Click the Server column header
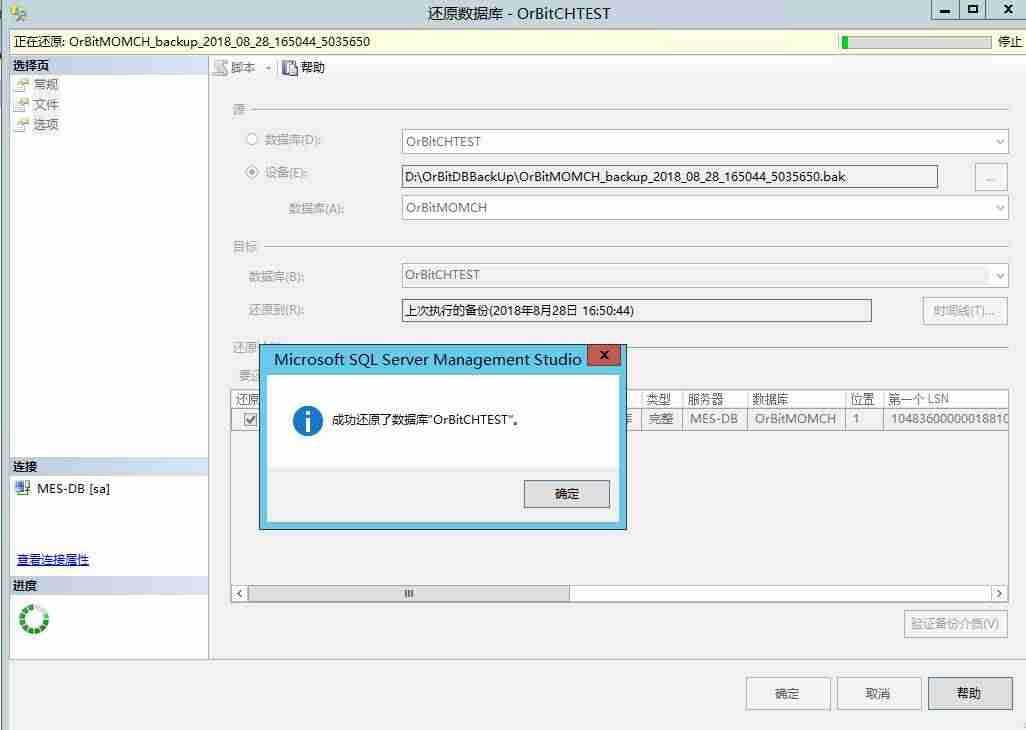Image resolution: width=1026 pixels, height=730 pixels. coord(714,398)
